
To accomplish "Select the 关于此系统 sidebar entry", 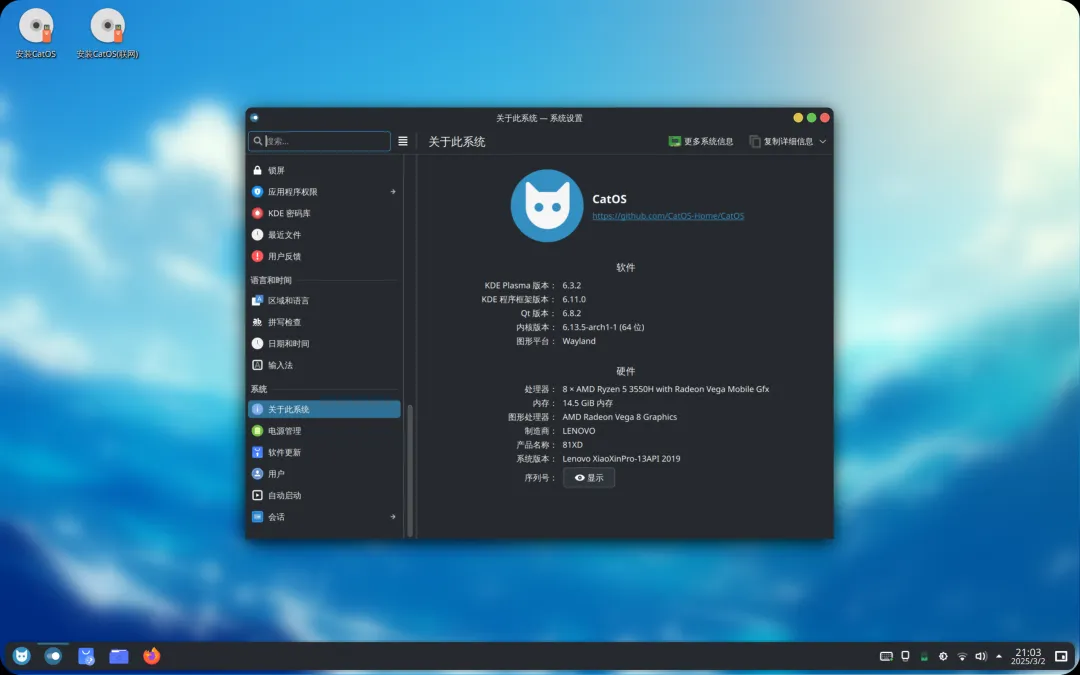I will (324, 409).
